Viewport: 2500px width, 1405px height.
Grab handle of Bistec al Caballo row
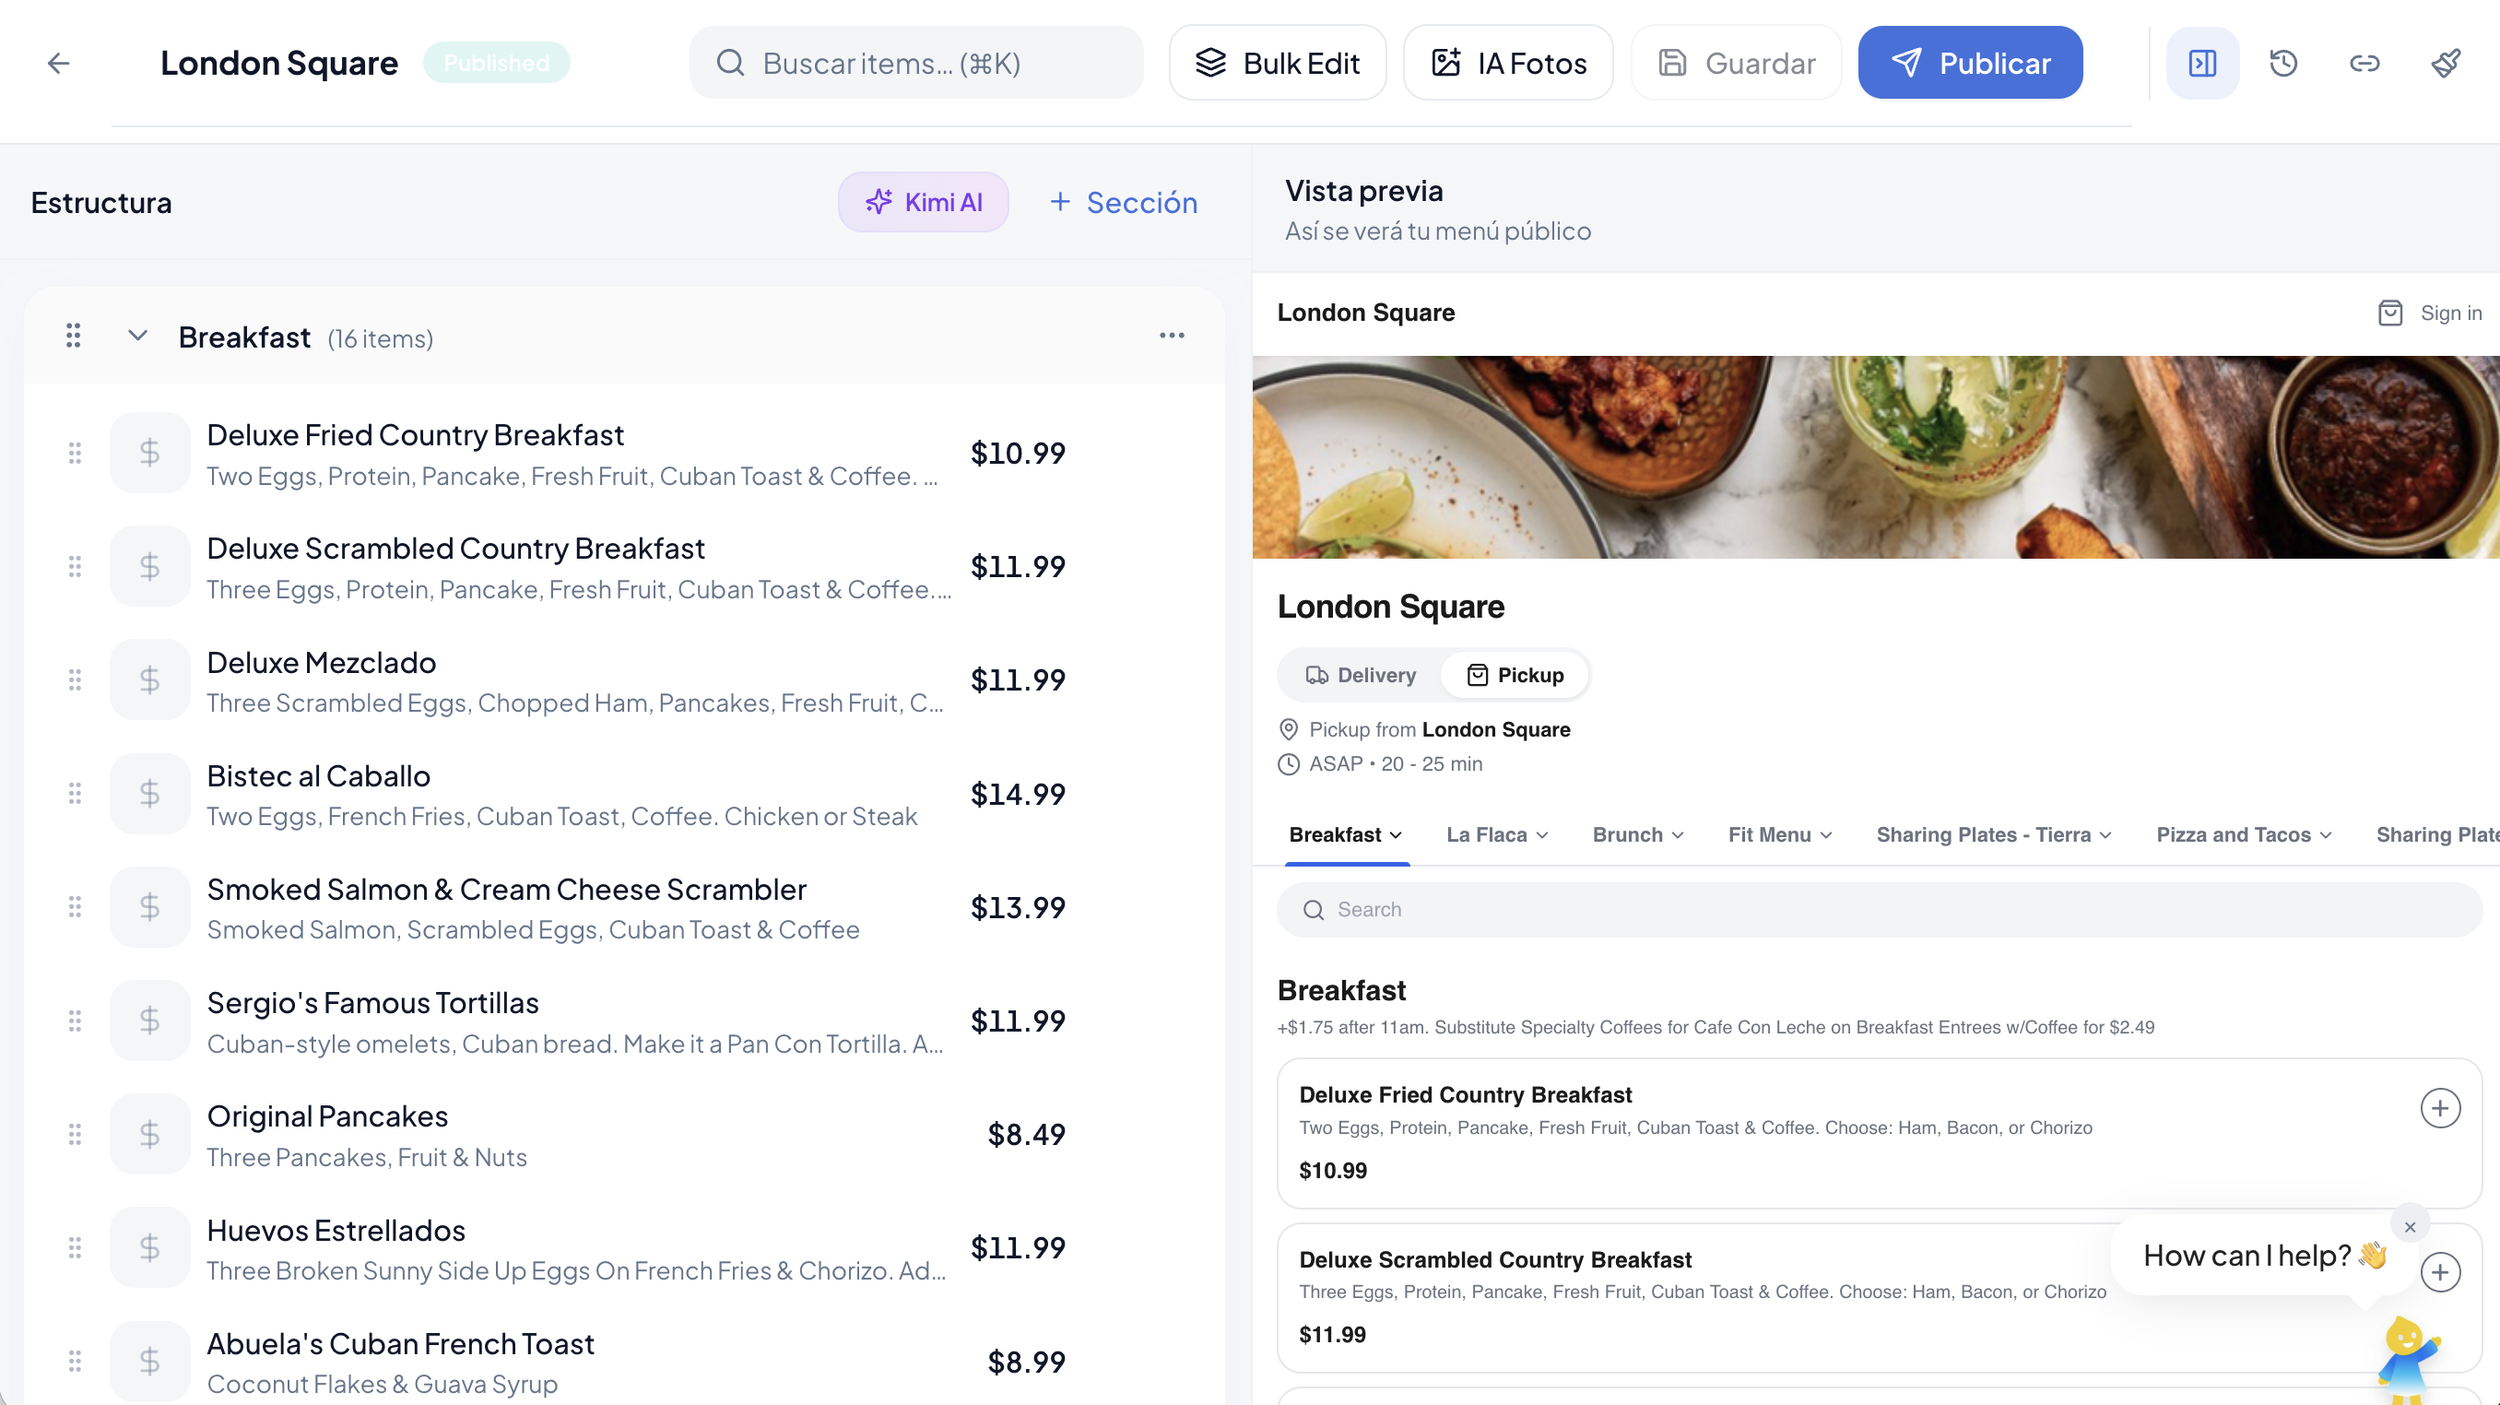[75, 794]
